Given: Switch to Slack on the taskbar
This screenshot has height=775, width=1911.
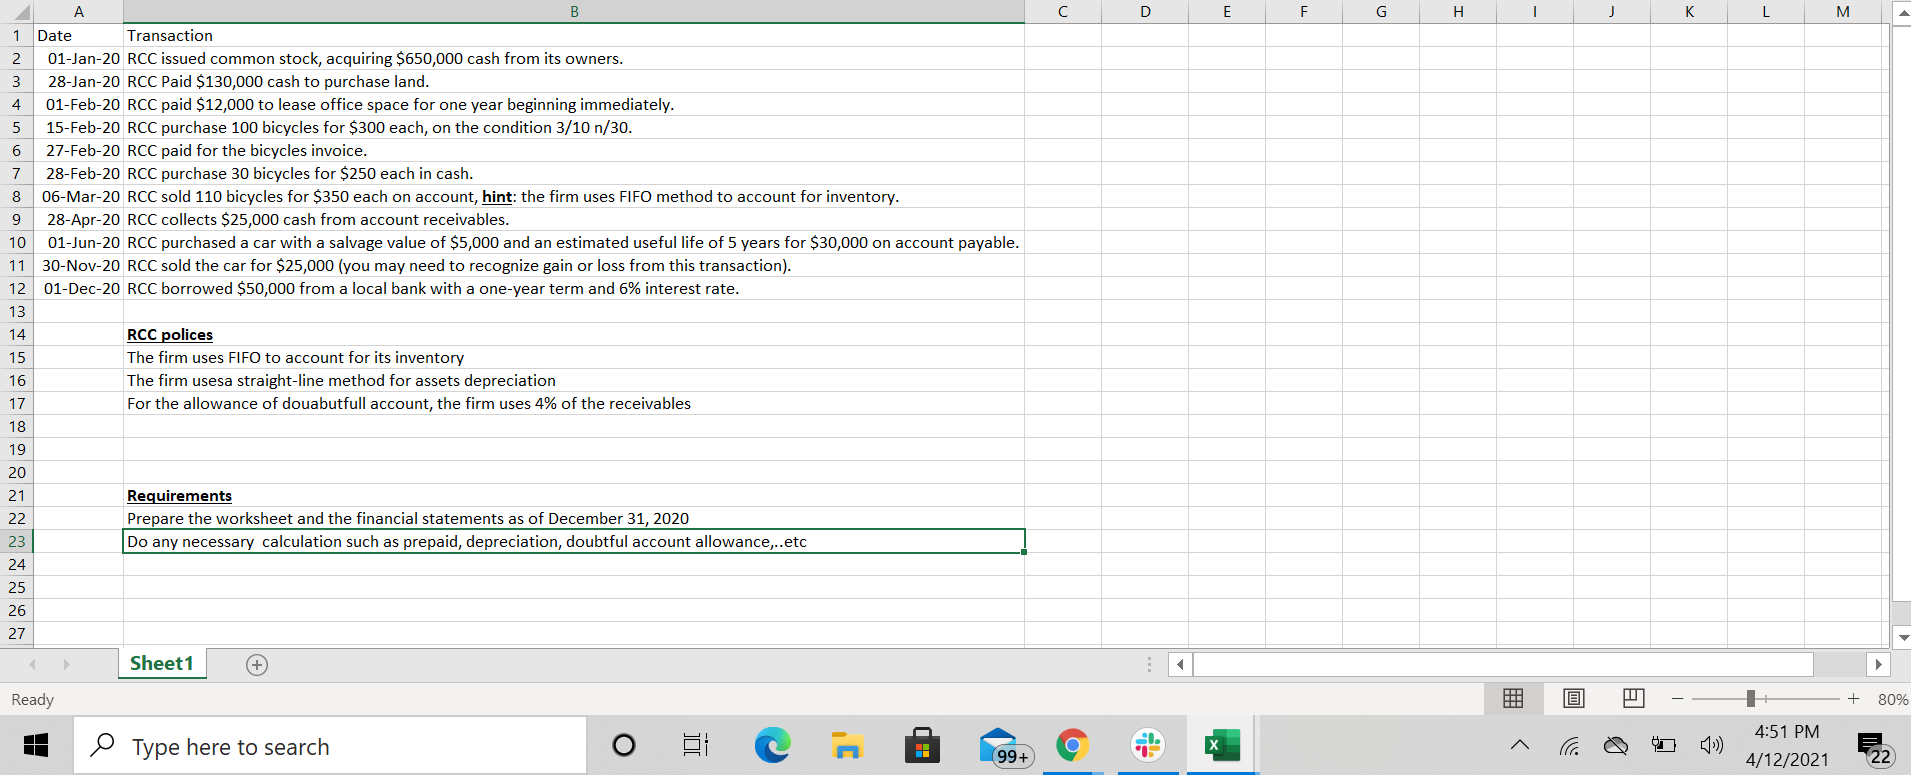Looking at the screenshot, I should pyautogui.click(x=1148, y=746).
